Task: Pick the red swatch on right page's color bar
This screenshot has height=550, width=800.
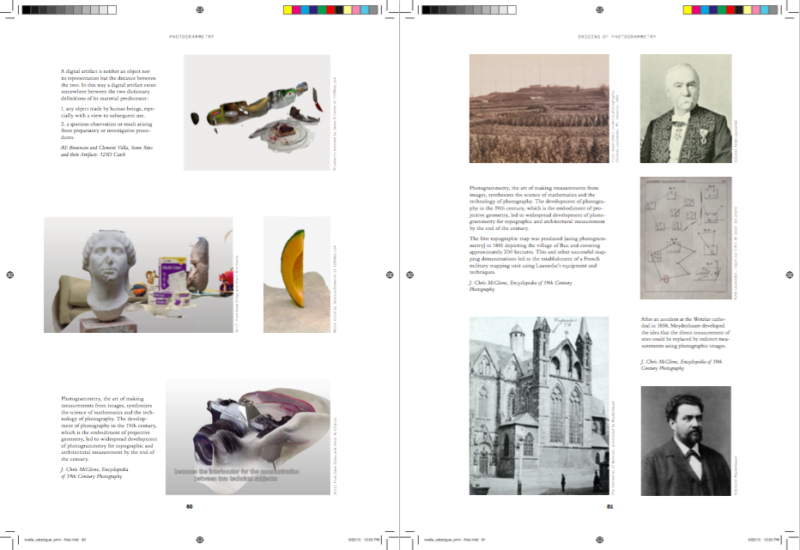Action: click(731, 10)
